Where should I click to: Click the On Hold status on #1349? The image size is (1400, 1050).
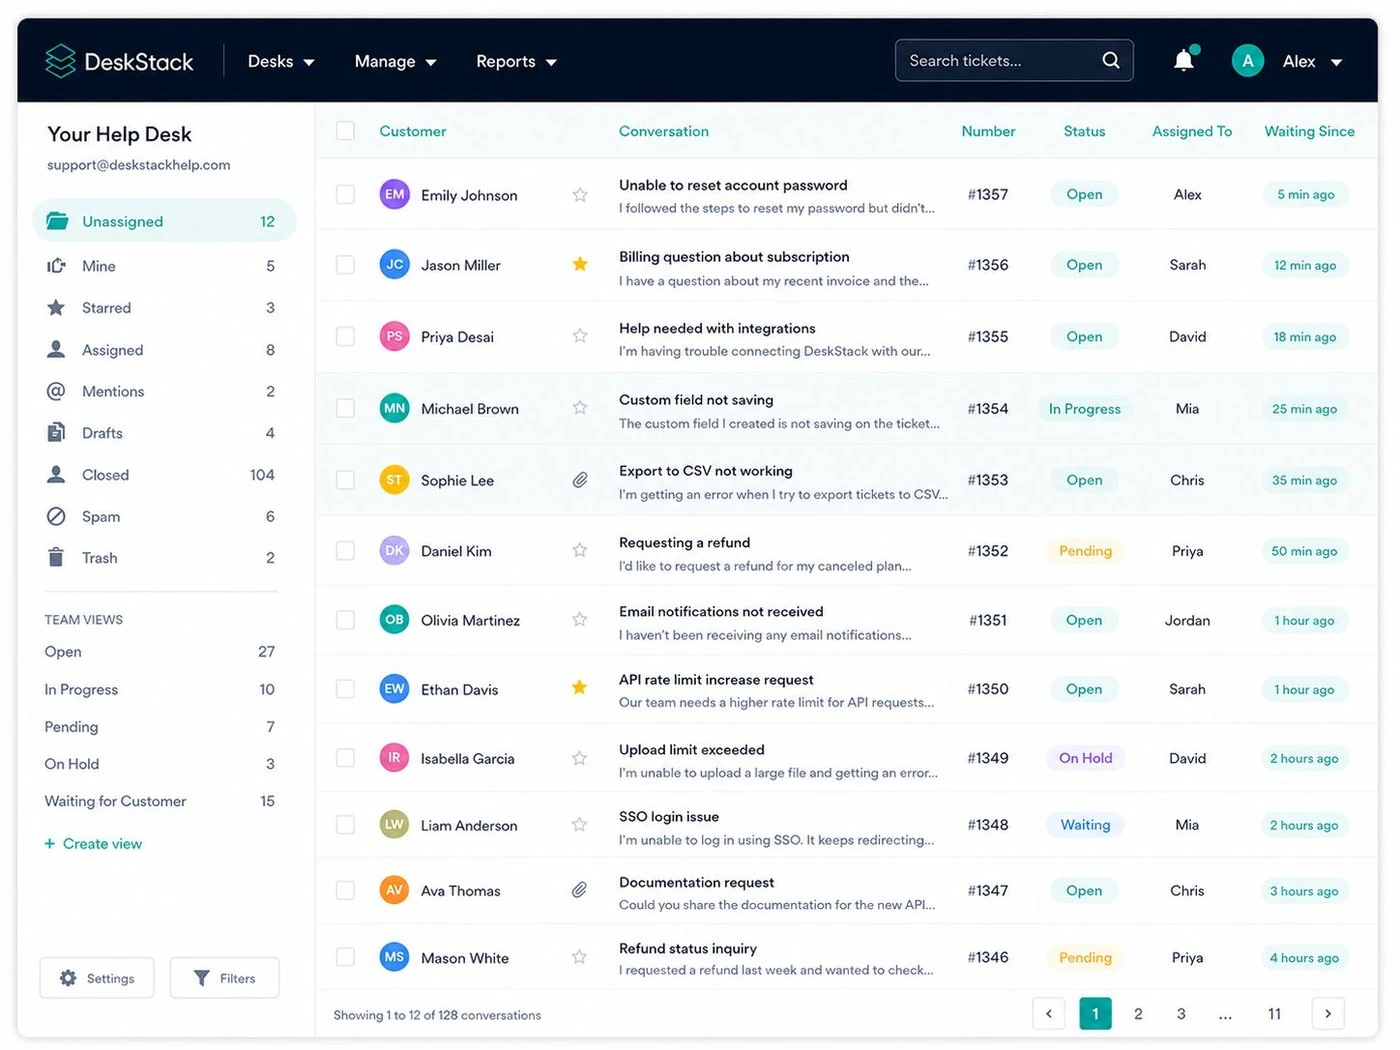[1086, 758]
